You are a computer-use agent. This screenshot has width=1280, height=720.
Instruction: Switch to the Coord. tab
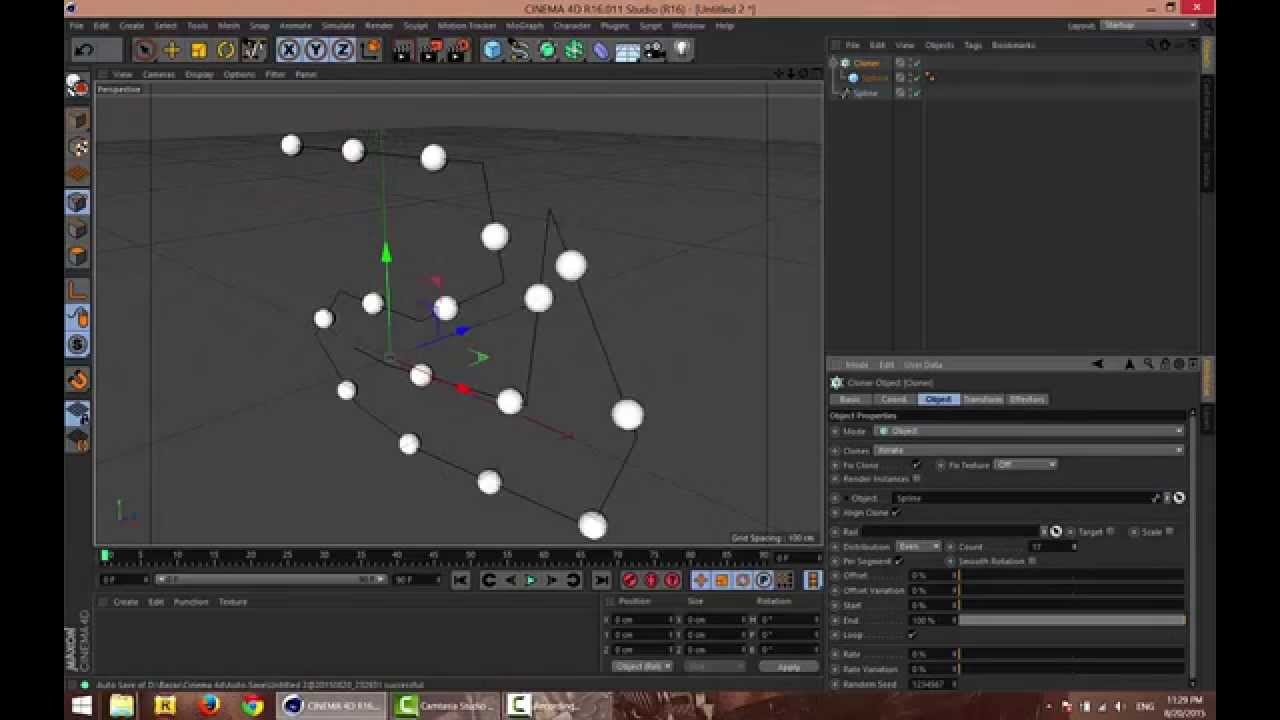pyautogui.click(x=893, y=399)
